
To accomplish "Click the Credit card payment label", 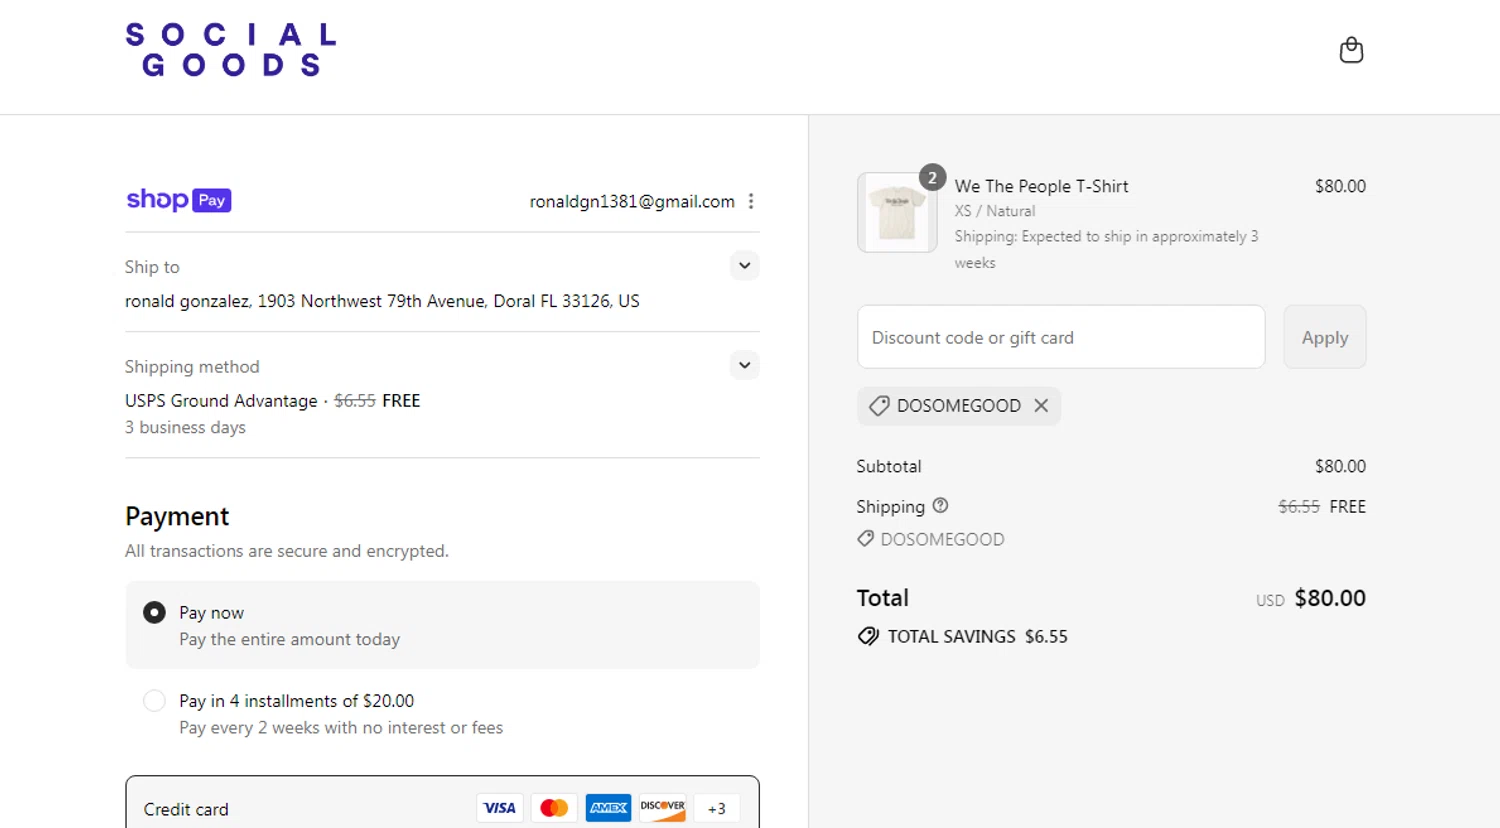I will tap(186, 809).
